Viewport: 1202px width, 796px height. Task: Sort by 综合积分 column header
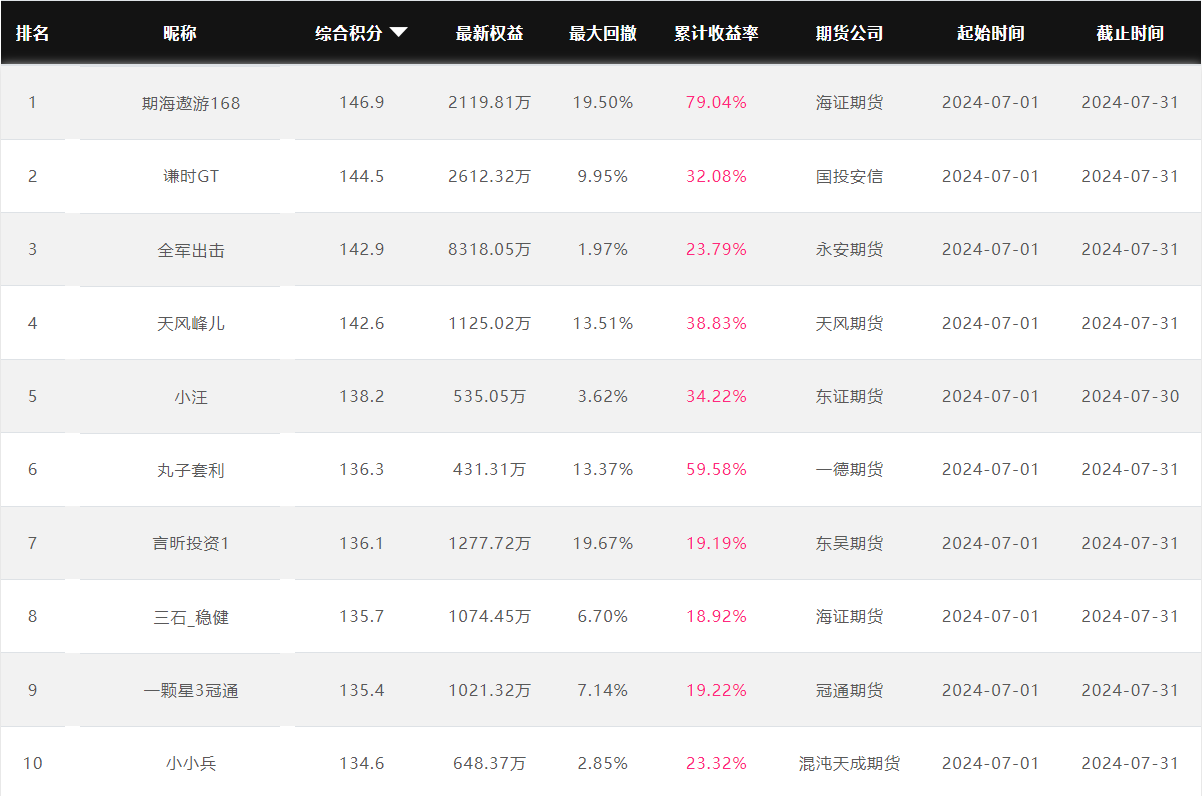[349, 33]
